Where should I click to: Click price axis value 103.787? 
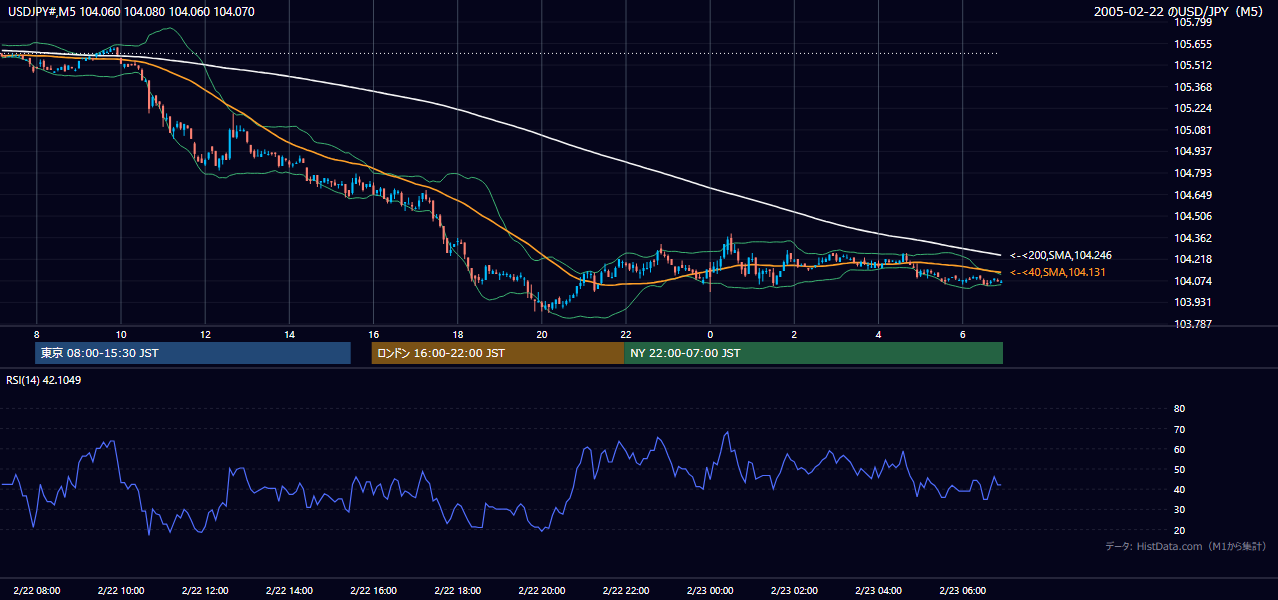tap(1193, 324)
